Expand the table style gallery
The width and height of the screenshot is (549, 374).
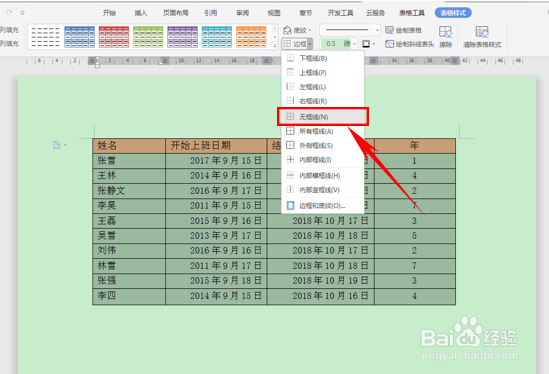click(x=274, y=45)
